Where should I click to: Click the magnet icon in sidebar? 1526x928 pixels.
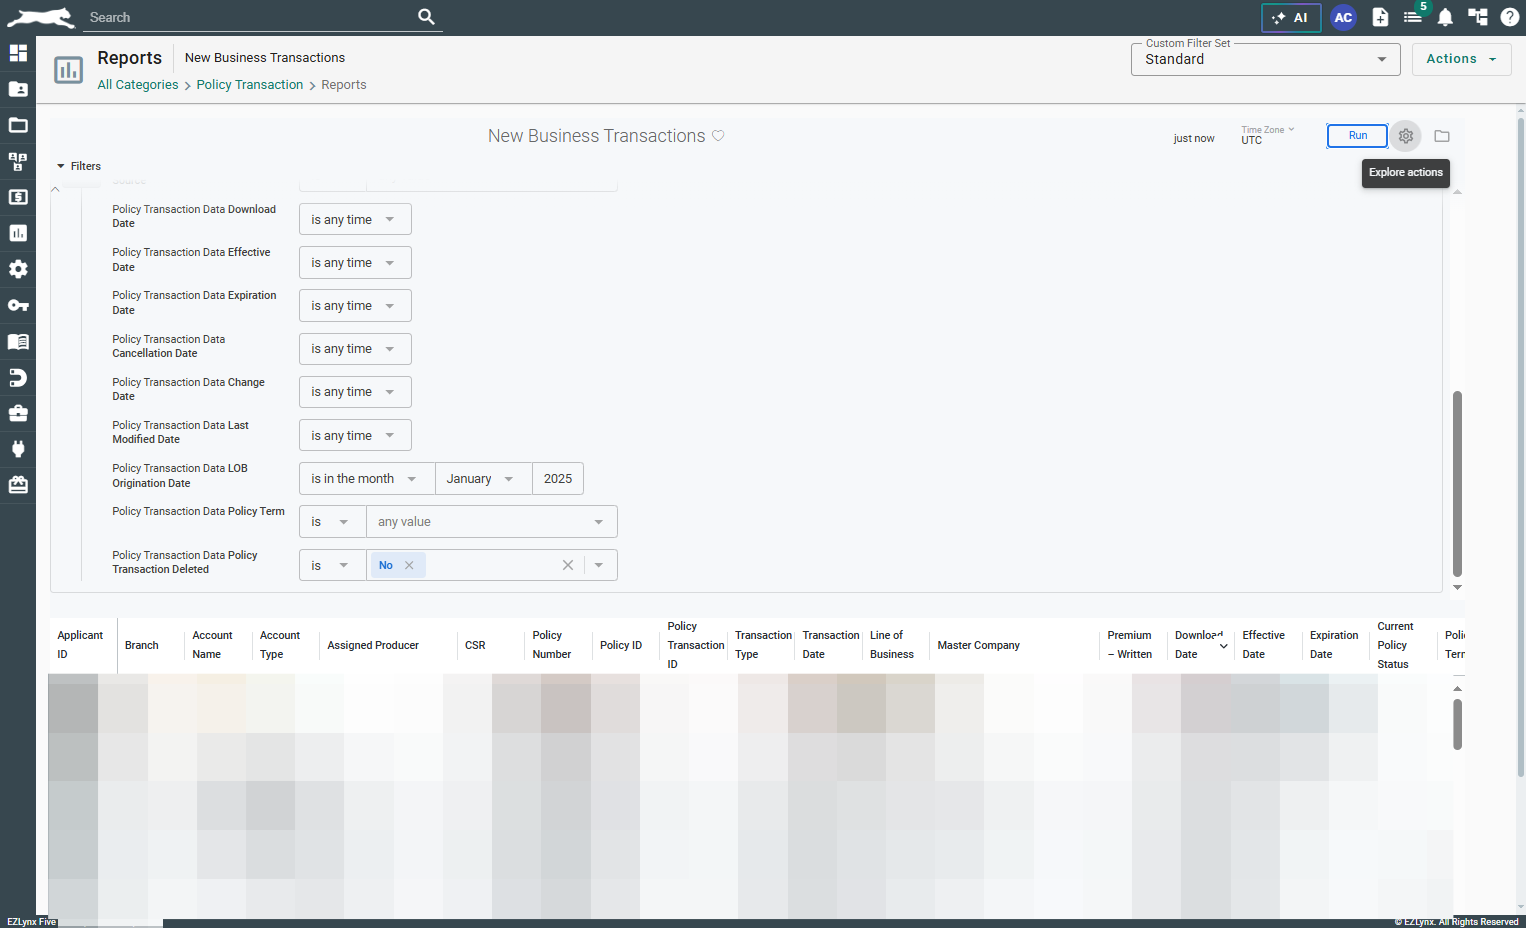(18, 377)
